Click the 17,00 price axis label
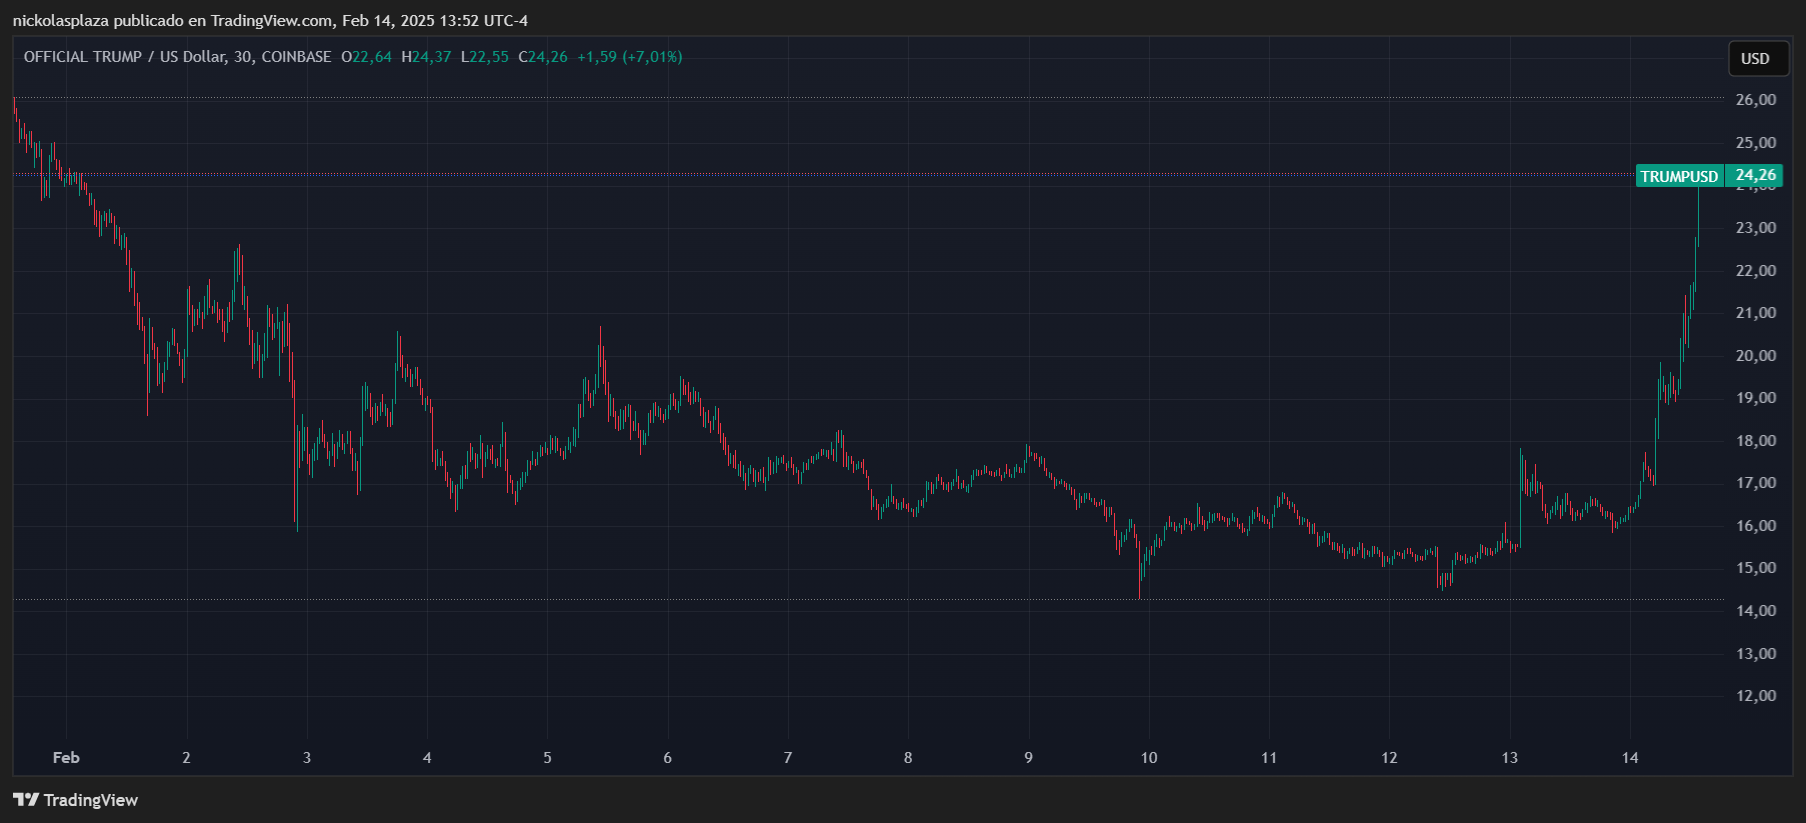 [x=1756, y=483]
